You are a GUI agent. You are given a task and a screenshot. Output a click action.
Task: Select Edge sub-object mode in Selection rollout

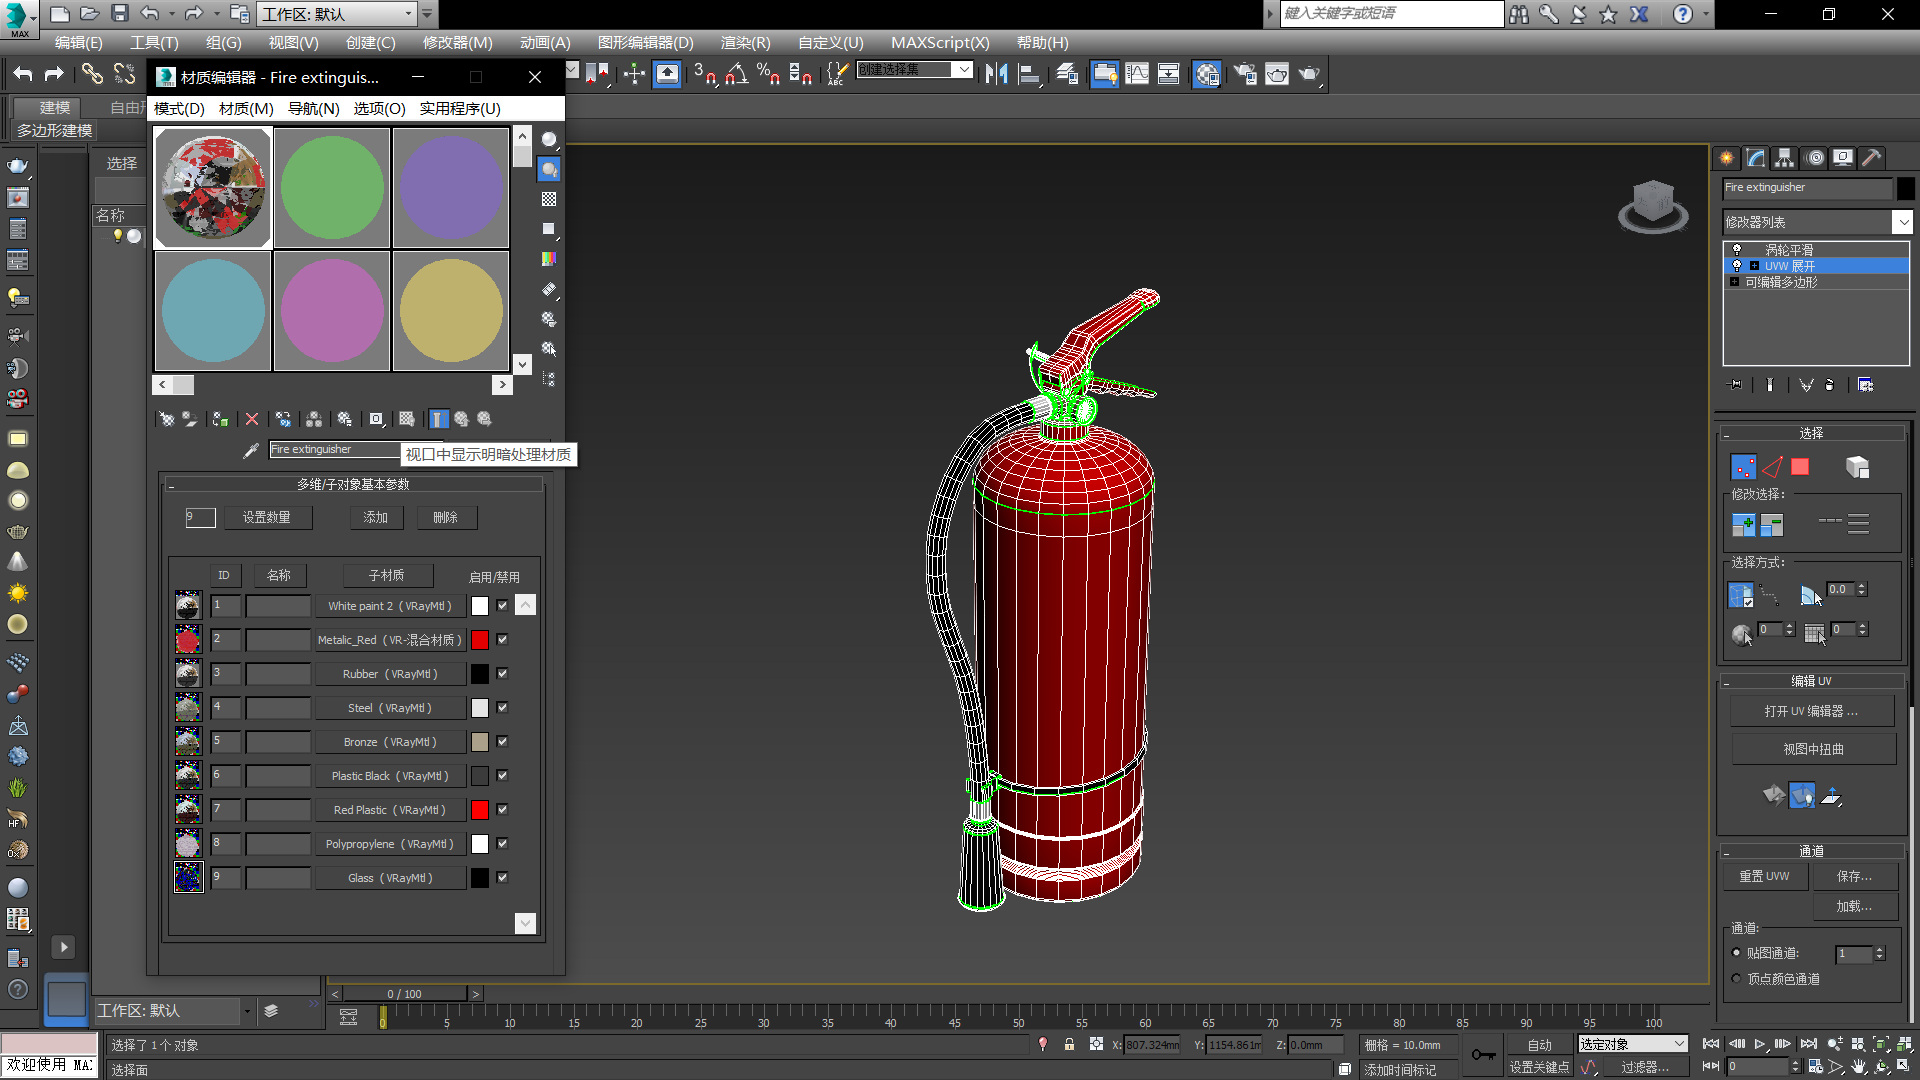[1772, 467]
